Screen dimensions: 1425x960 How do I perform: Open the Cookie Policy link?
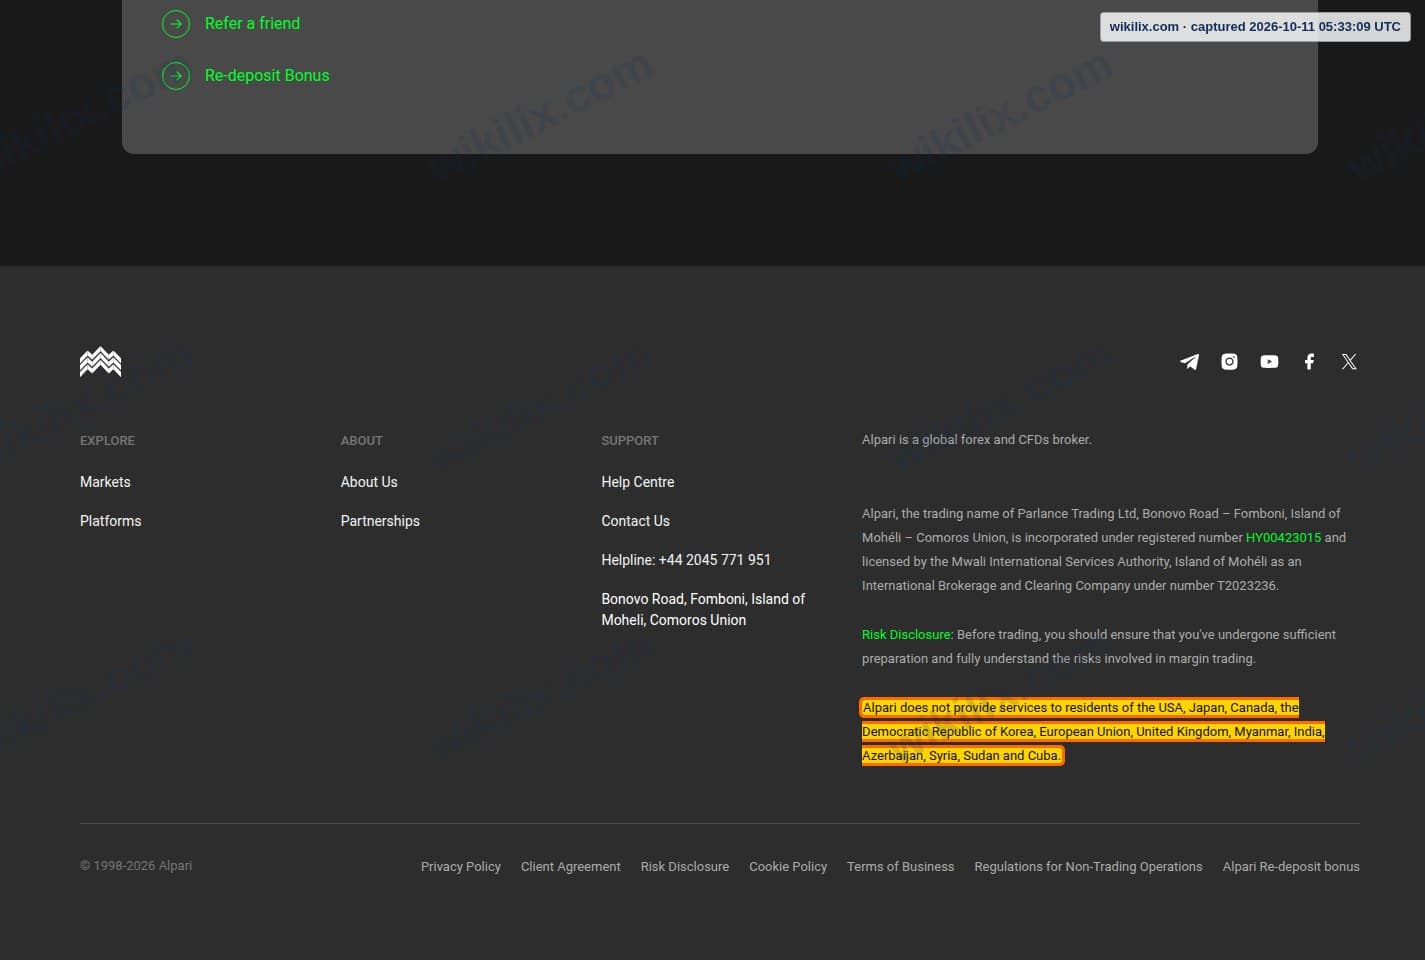(788, 867)
